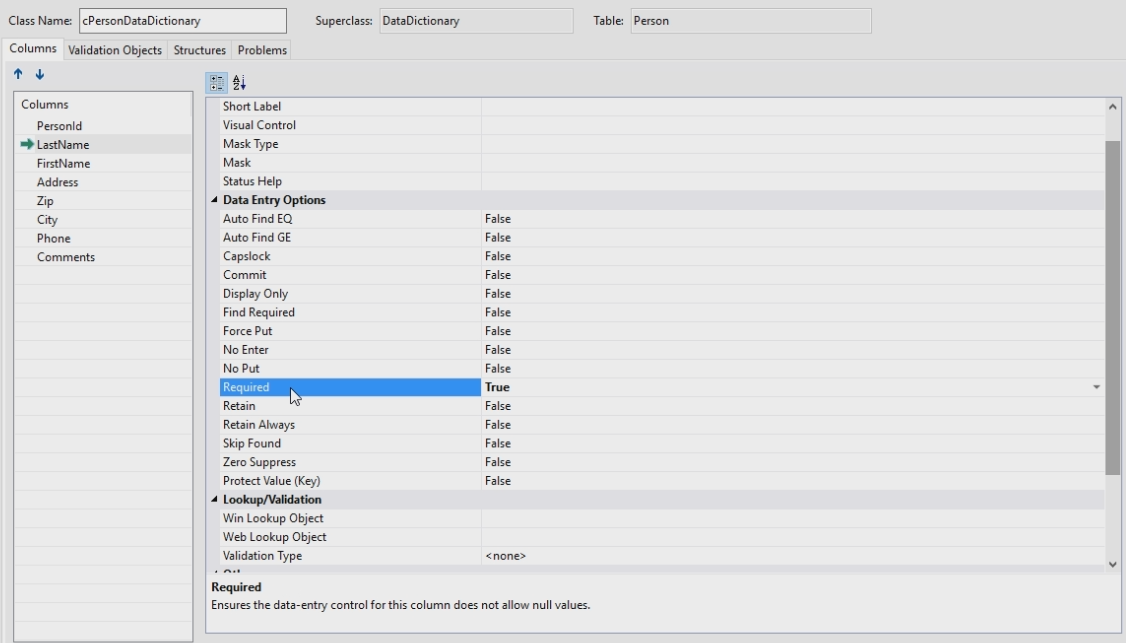The image size is (1126, 643).
Task: Open the Structures tab
Action: (199, 50)
